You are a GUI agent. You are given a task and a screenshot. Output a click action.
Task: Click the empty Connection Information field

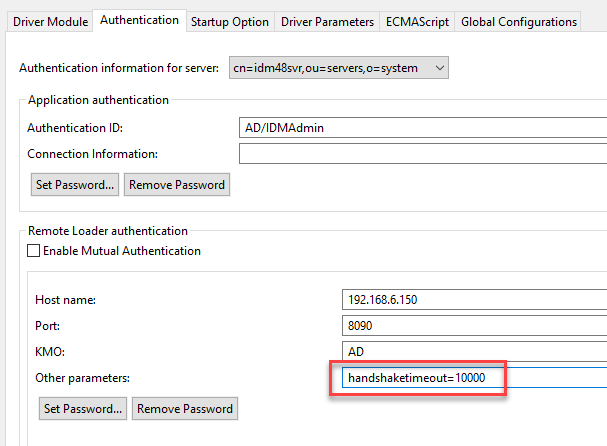click(424, 154)
